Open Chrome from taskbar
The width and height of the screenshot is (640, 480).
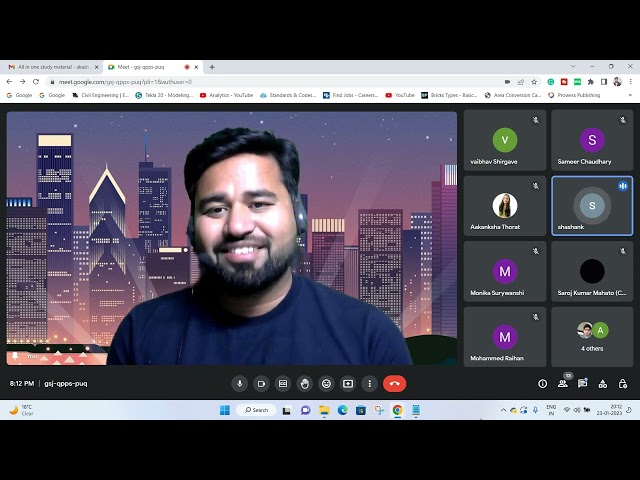398,410
